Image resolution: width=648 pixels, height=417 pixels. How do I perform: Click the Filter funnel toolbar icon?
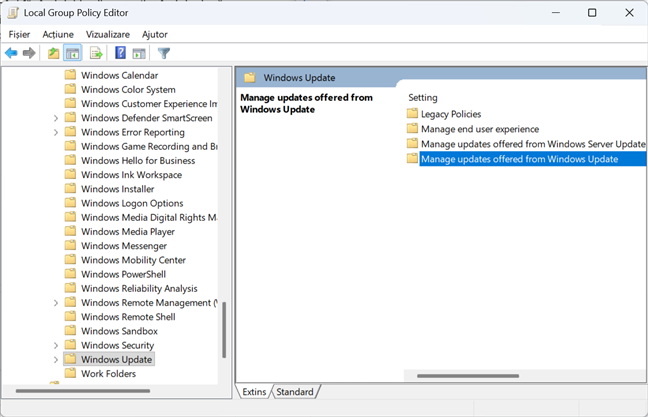coord(164,53)
